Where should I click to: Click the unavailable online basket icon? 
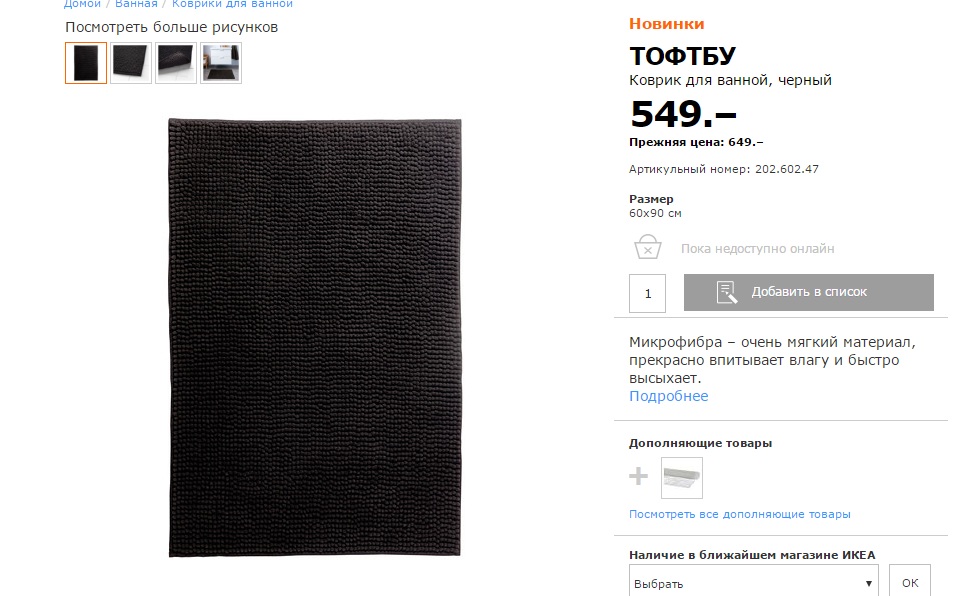[647, 247]
